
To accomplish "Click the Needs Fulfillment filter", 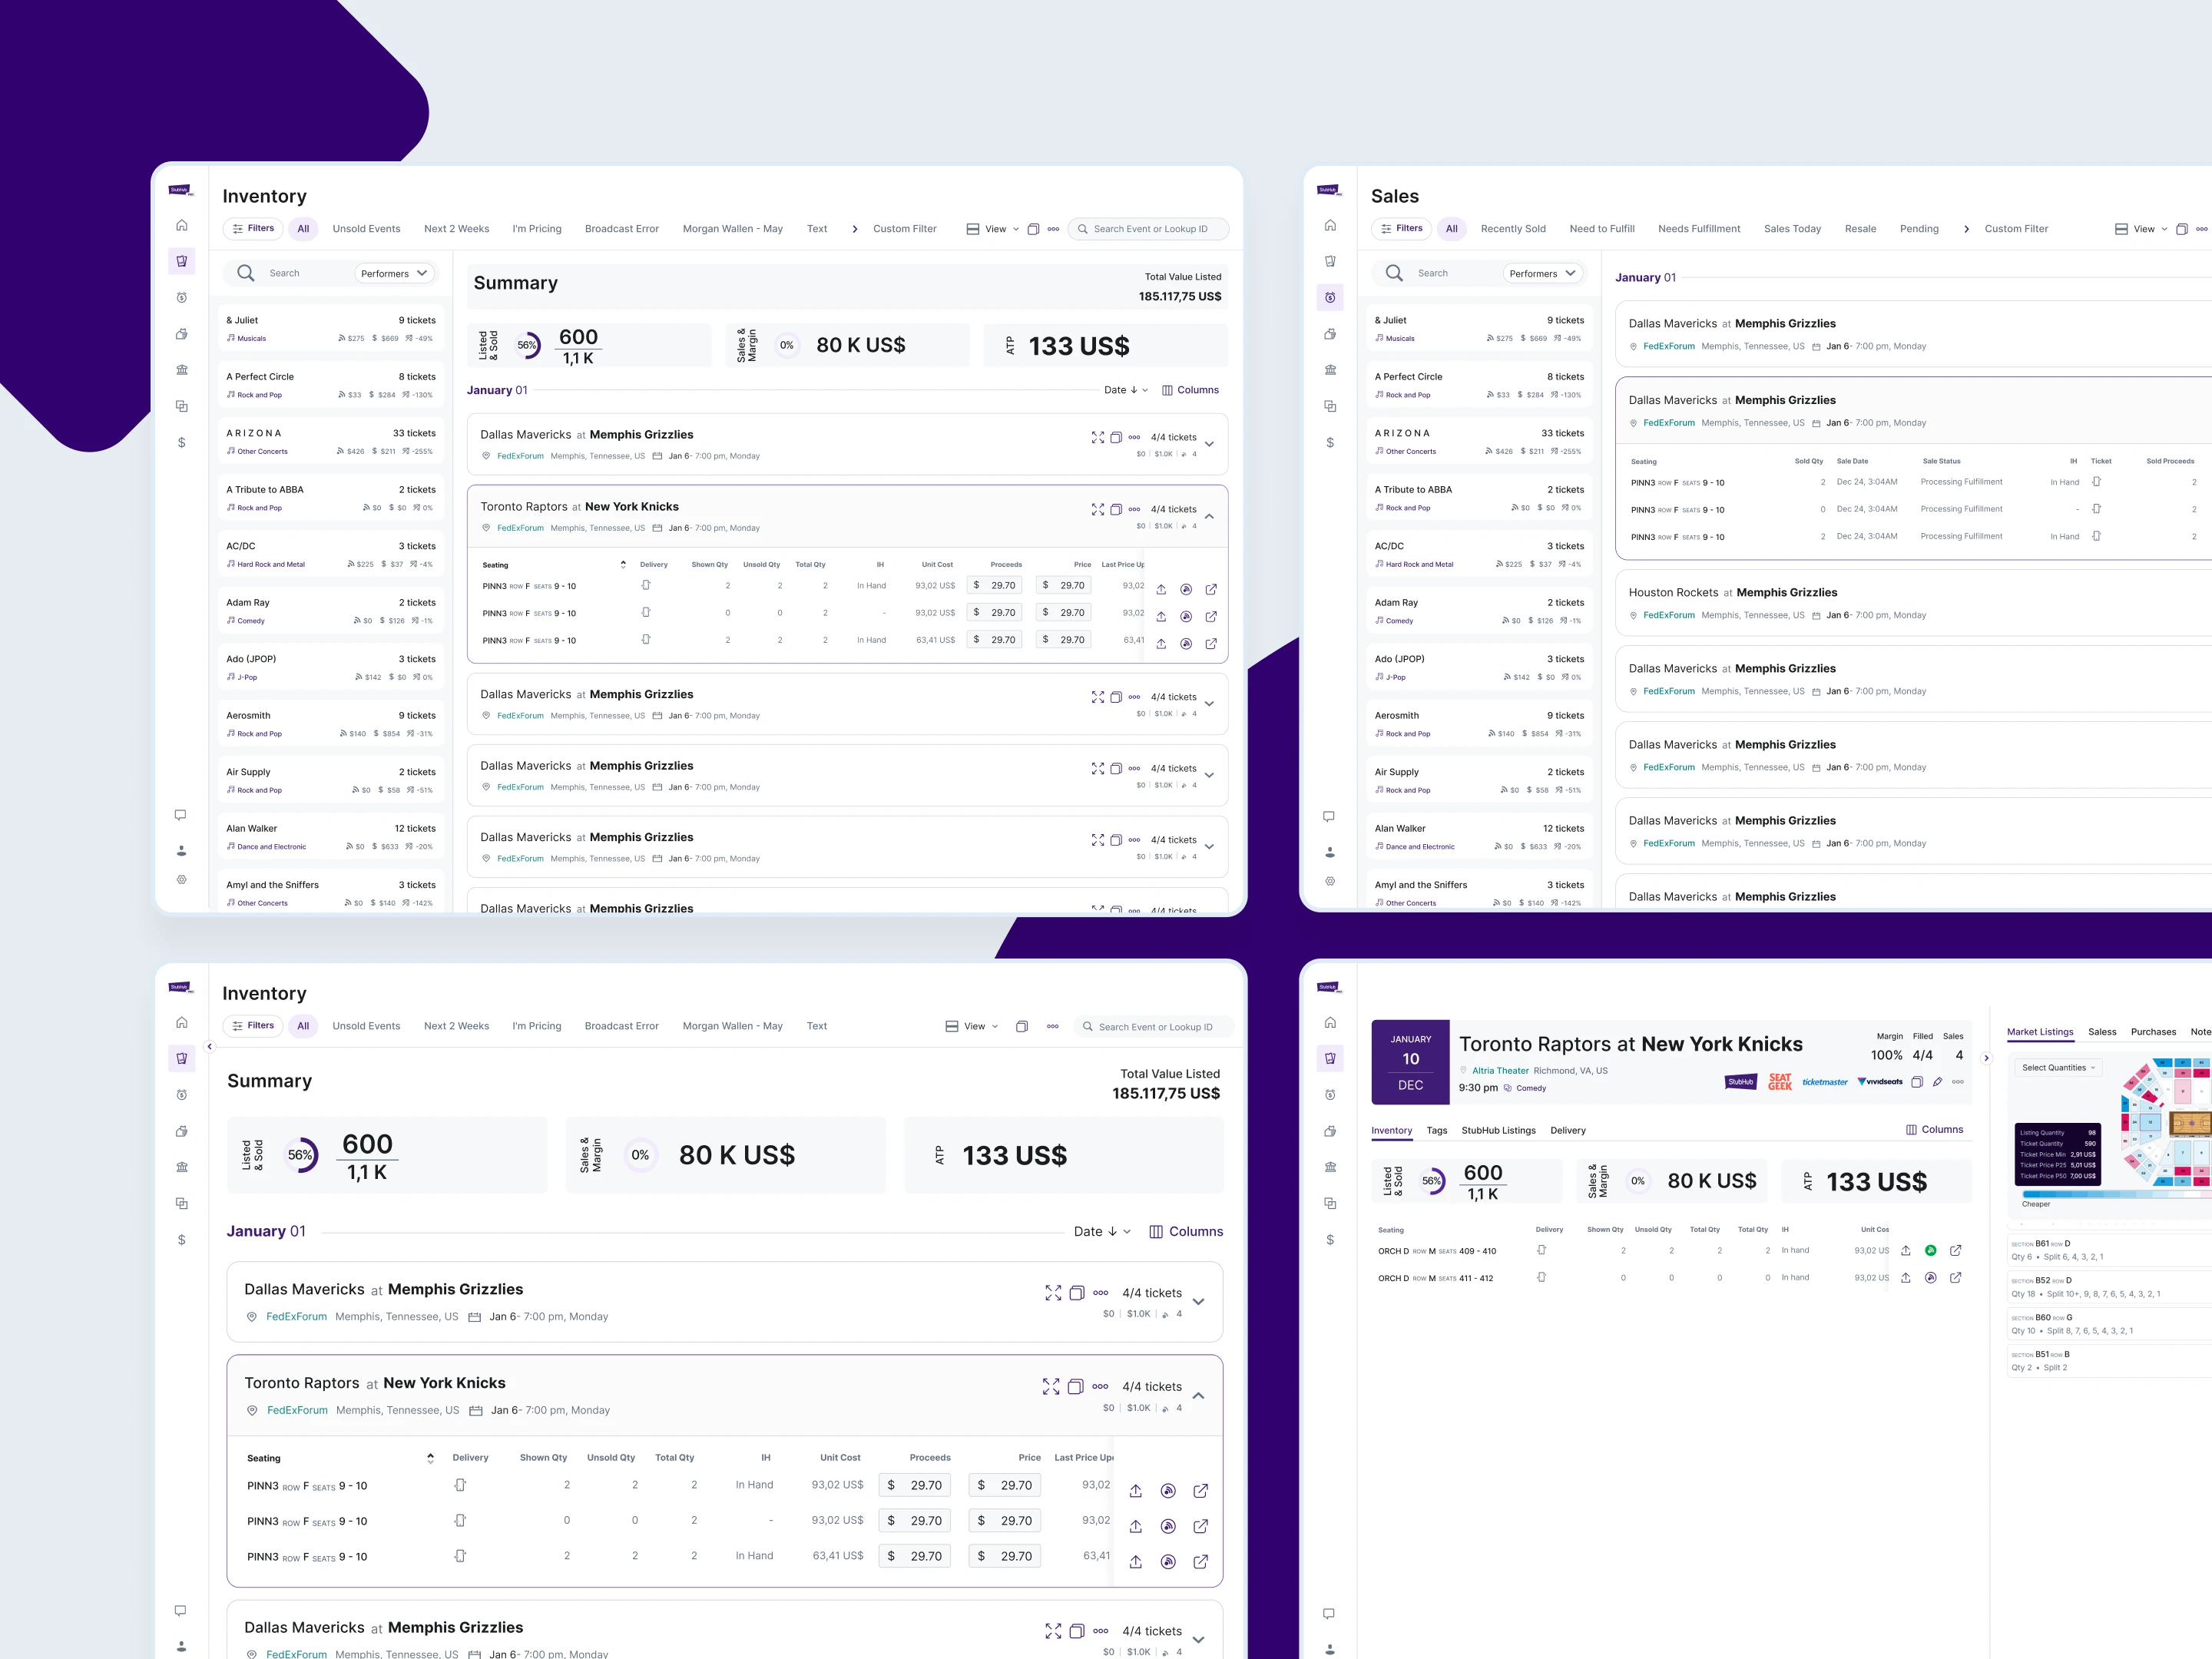I will pos(1698,229).
